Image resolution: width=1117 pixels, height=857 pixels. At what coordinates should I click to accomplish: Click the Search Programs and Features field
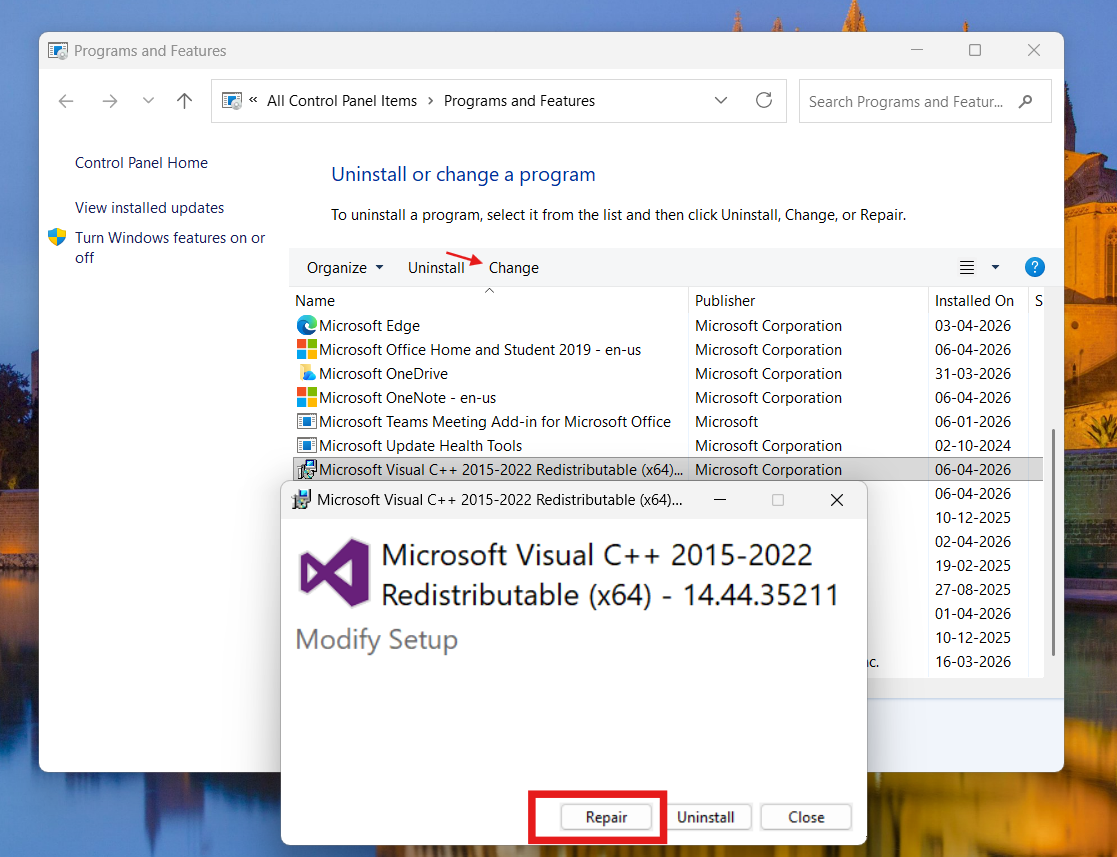tap(910, 100)
